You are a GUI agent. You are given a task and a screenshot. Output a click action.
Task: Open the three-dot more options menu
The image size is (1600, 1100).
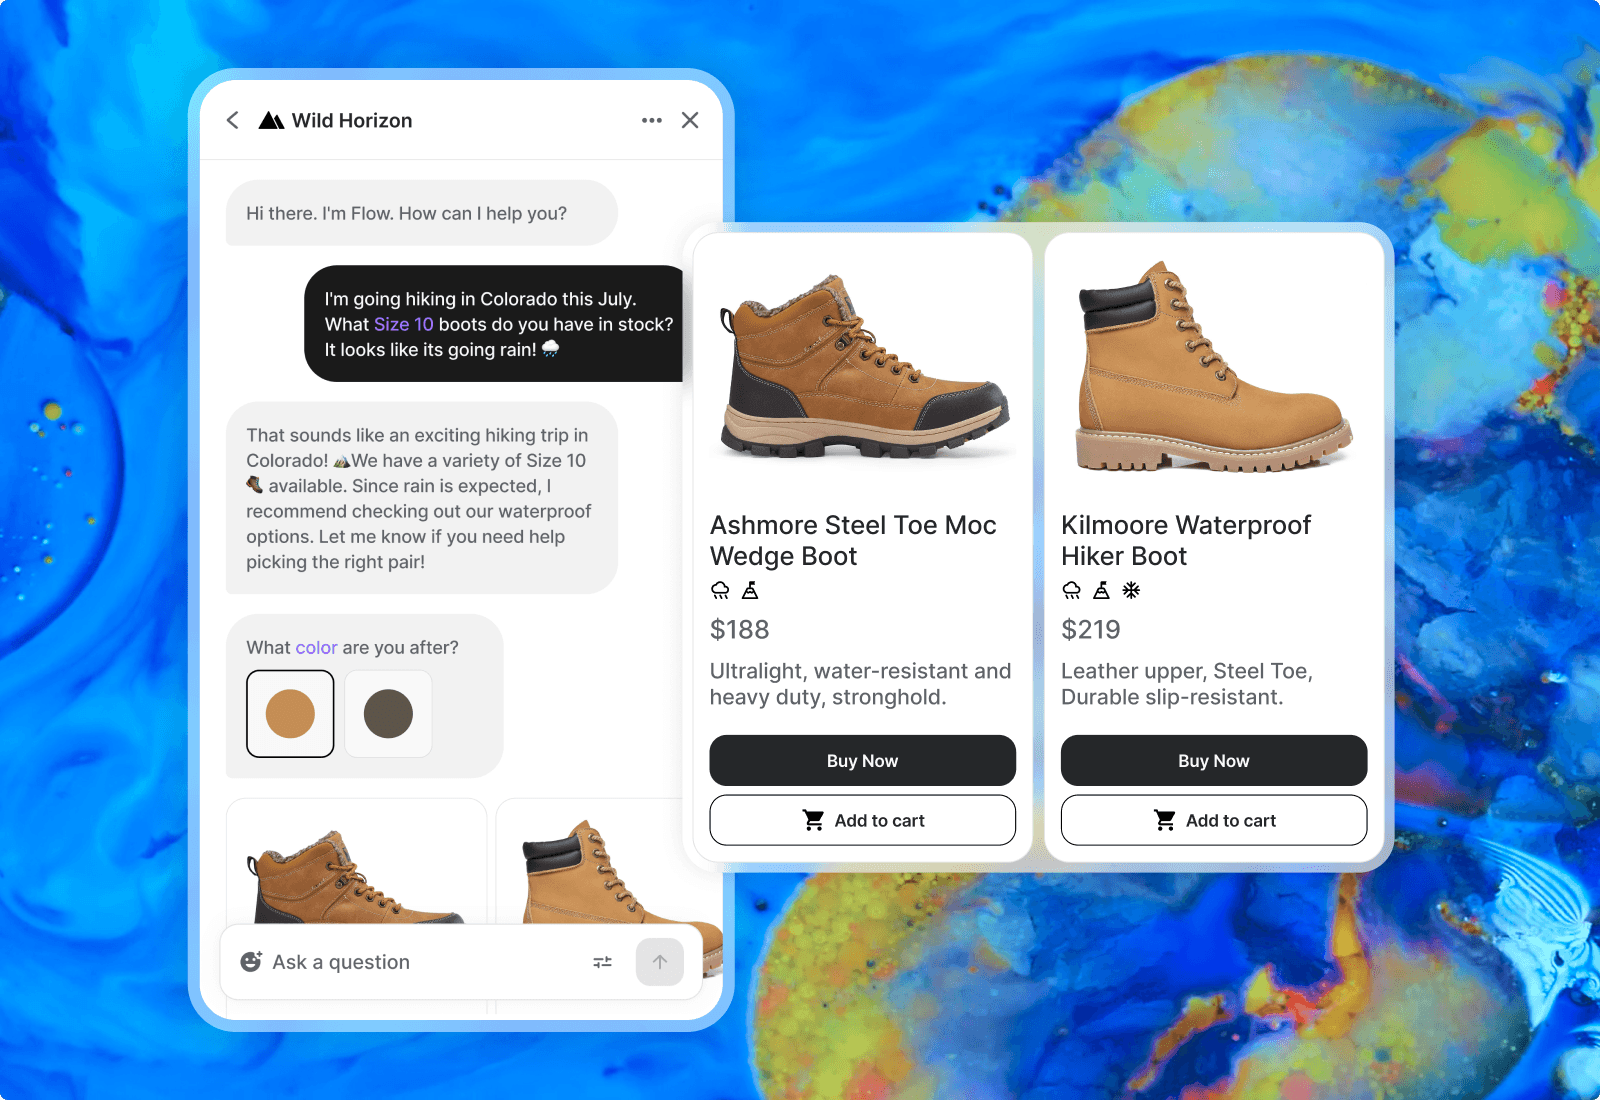(x=652, y=120)
